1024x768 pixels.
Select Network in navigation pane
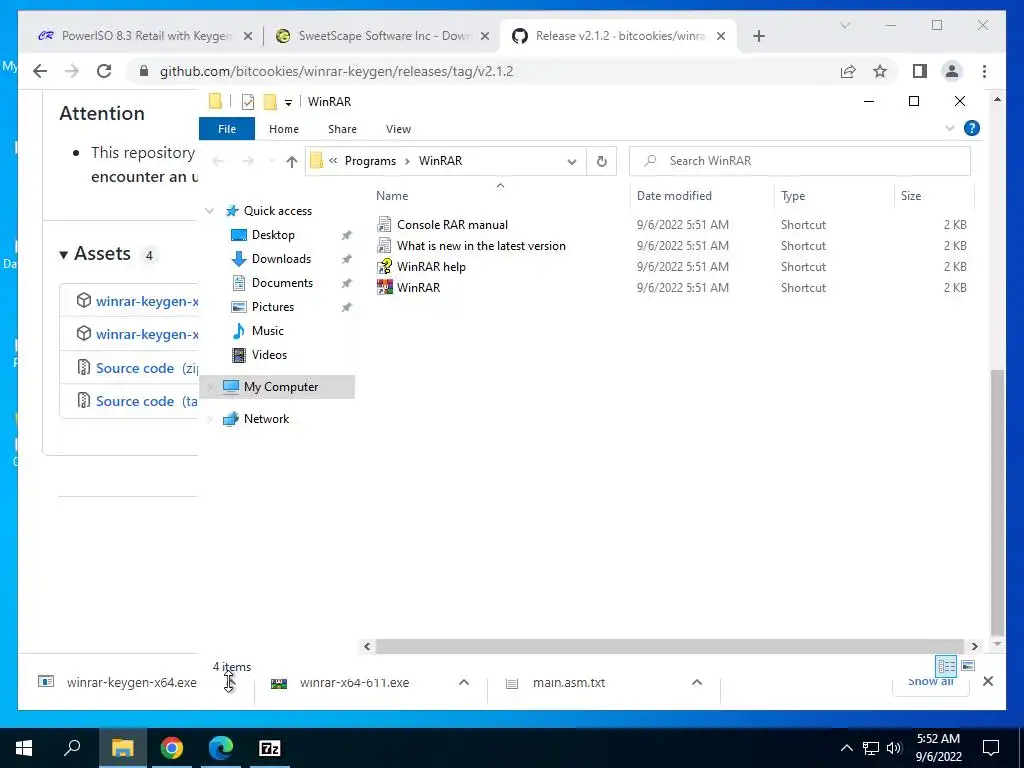click(x=266, y=419)
